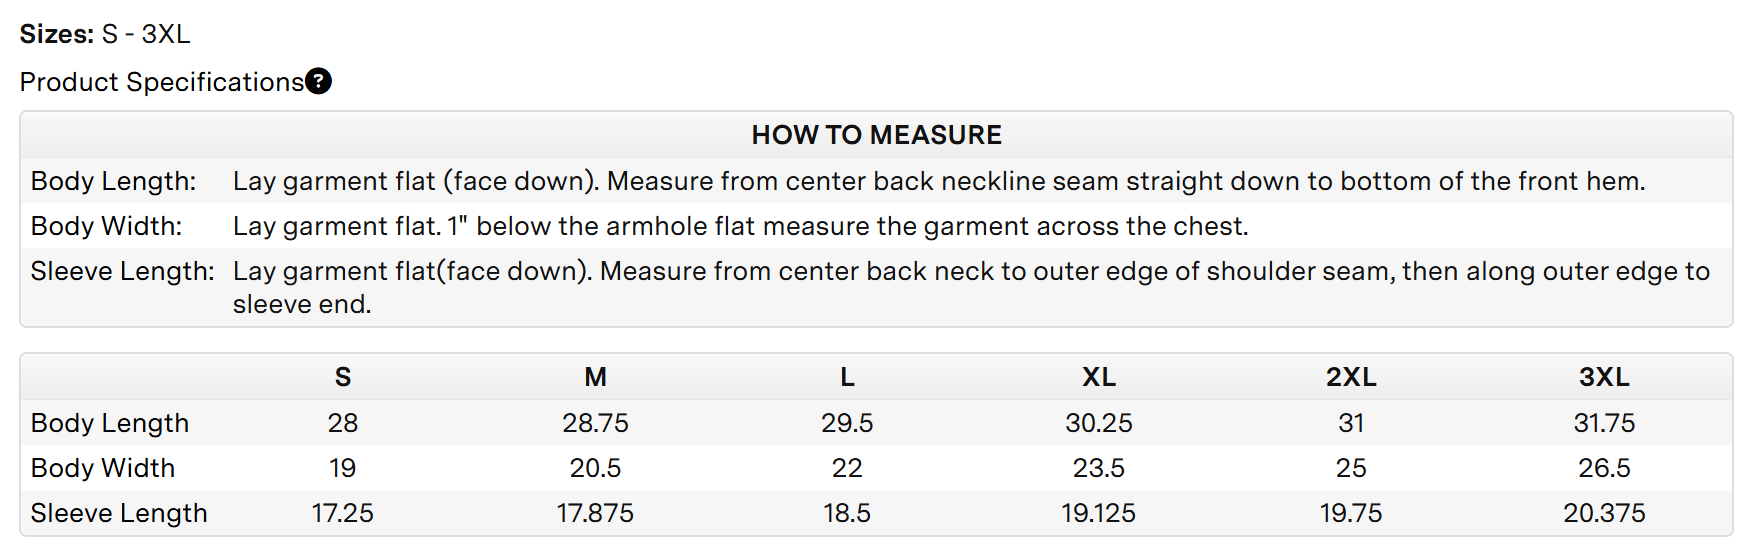Click the Body Length row label in size table
1758x559 pixels.
tap(110, 423)
